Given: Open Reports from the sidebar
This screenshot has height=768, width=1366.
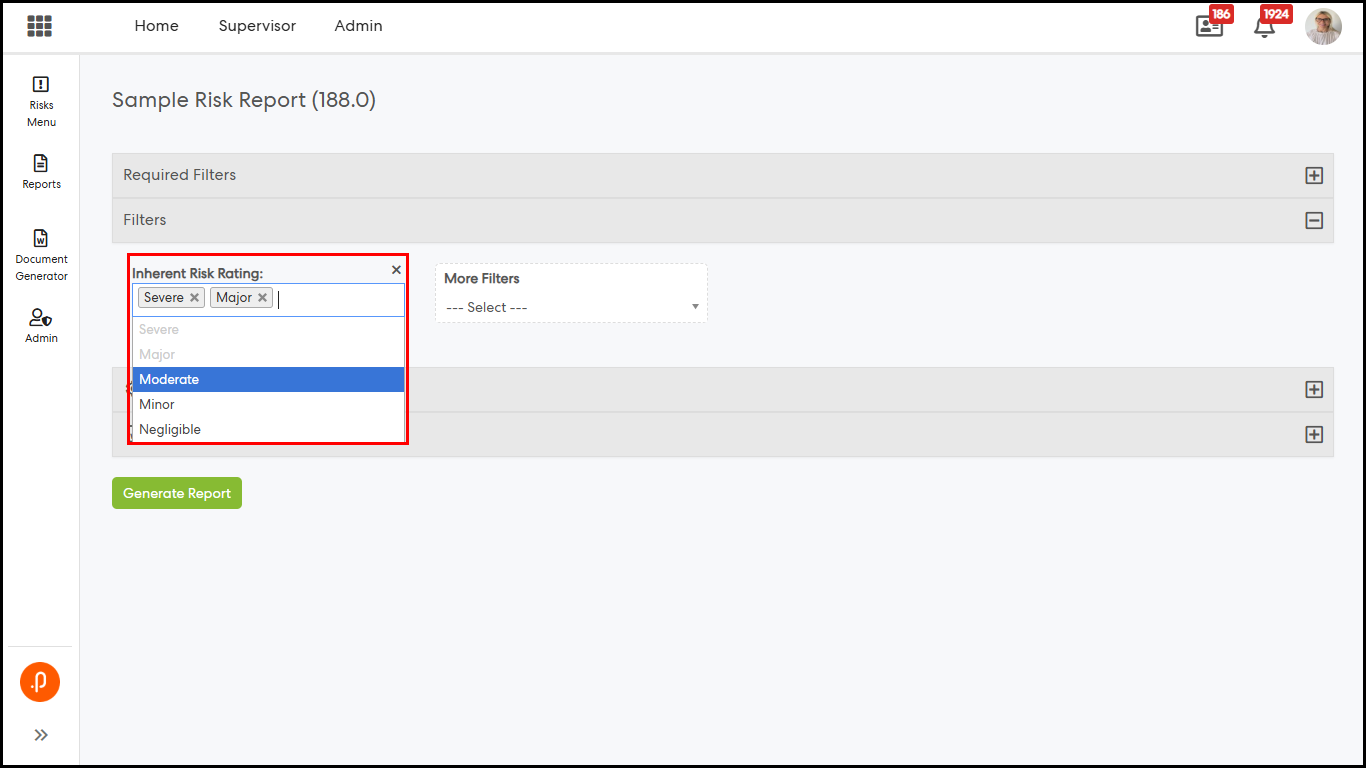Looking at the screenshot, I should [41, 171].
